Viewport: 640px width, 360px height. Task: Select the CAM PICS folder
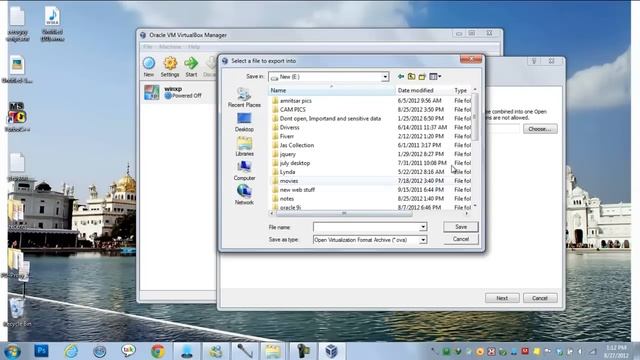292,110
